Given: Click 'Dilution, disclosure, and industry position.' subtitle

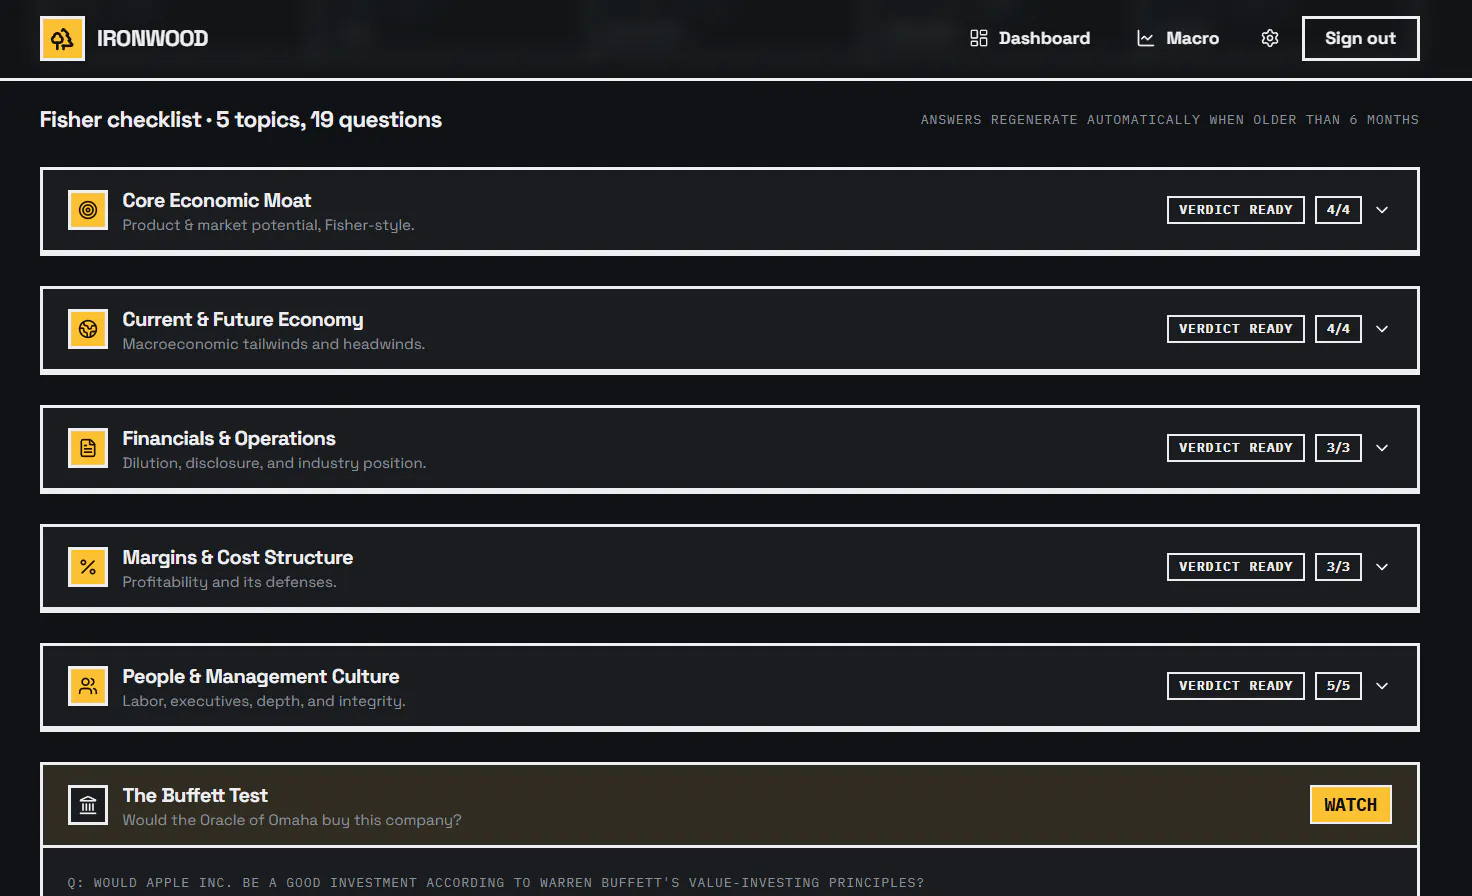Looking at the screenshot, I should [274, 463].
